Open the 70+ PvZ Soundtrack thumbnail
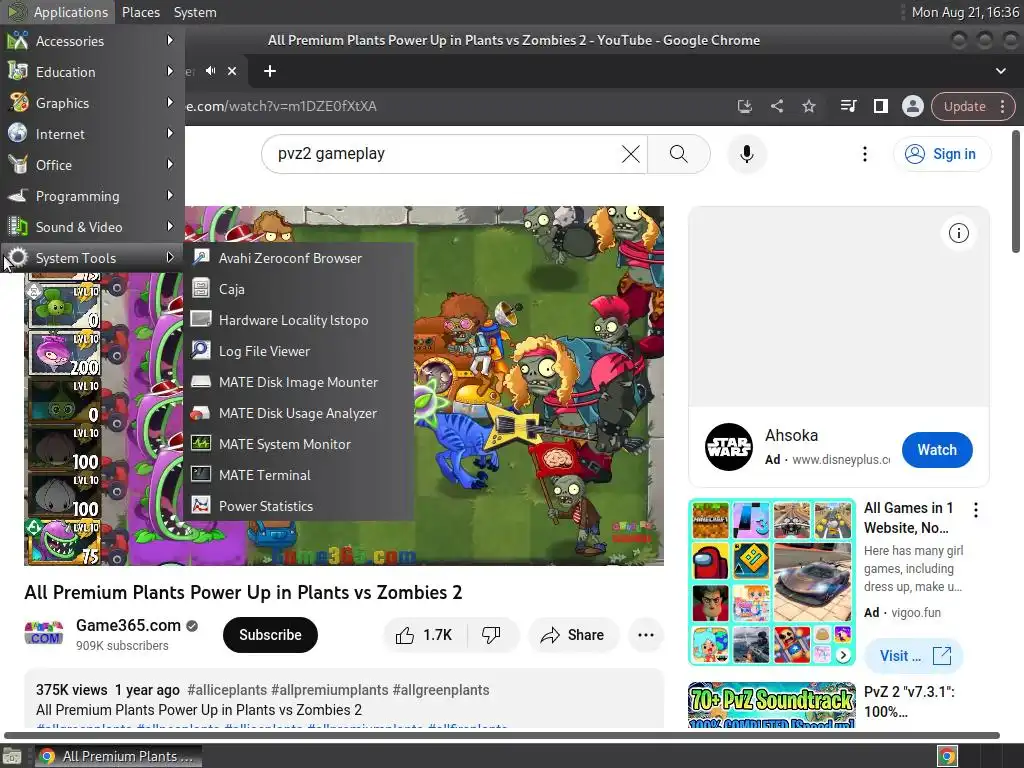This screenshot has height=768, width=1024. pyautogui.click(x=772, y=705)
